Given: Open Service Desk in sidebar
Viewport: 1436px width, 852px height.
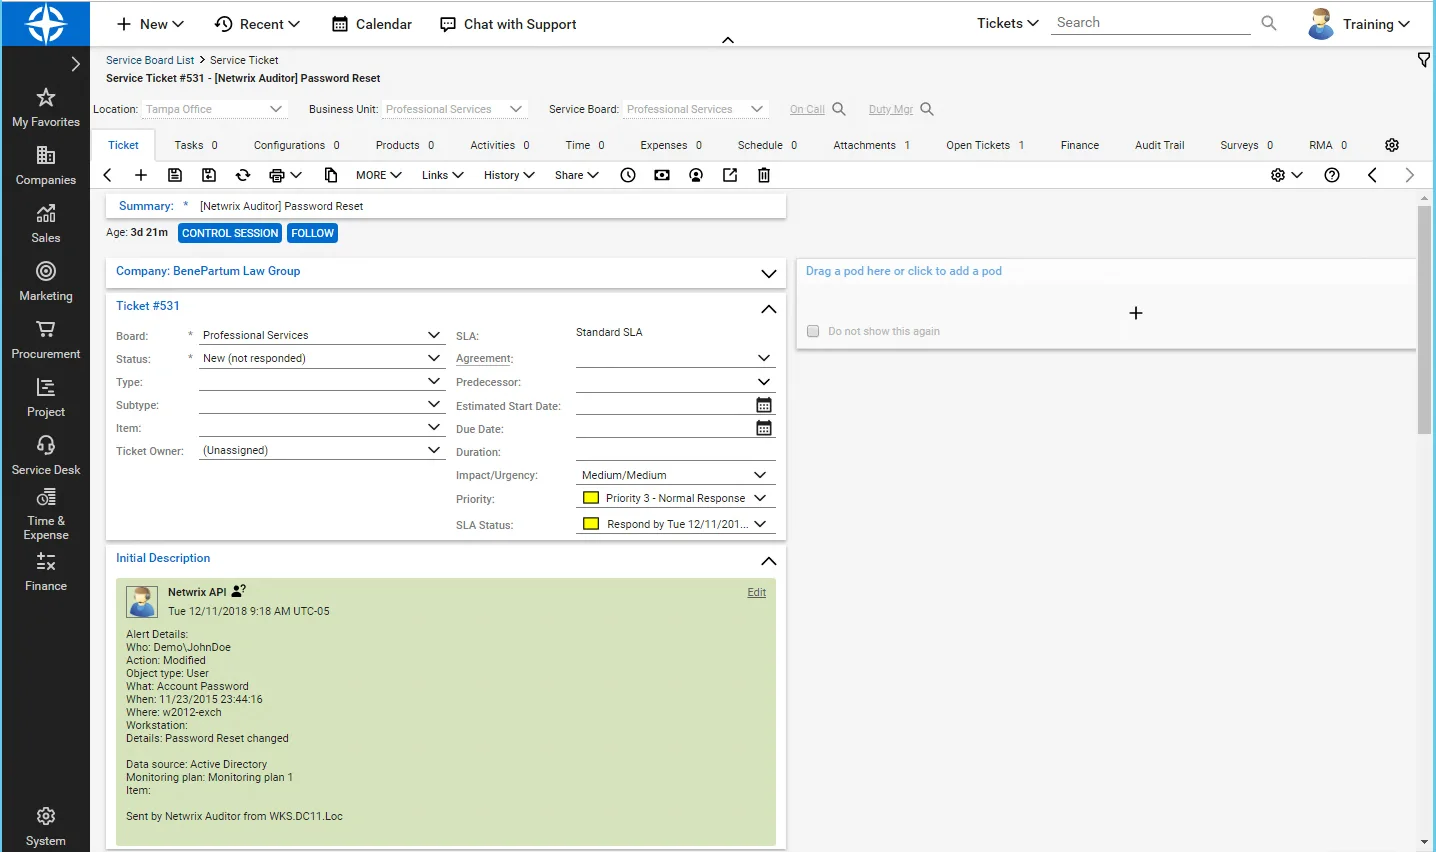Looking at the screenshot, I should 46,455.
